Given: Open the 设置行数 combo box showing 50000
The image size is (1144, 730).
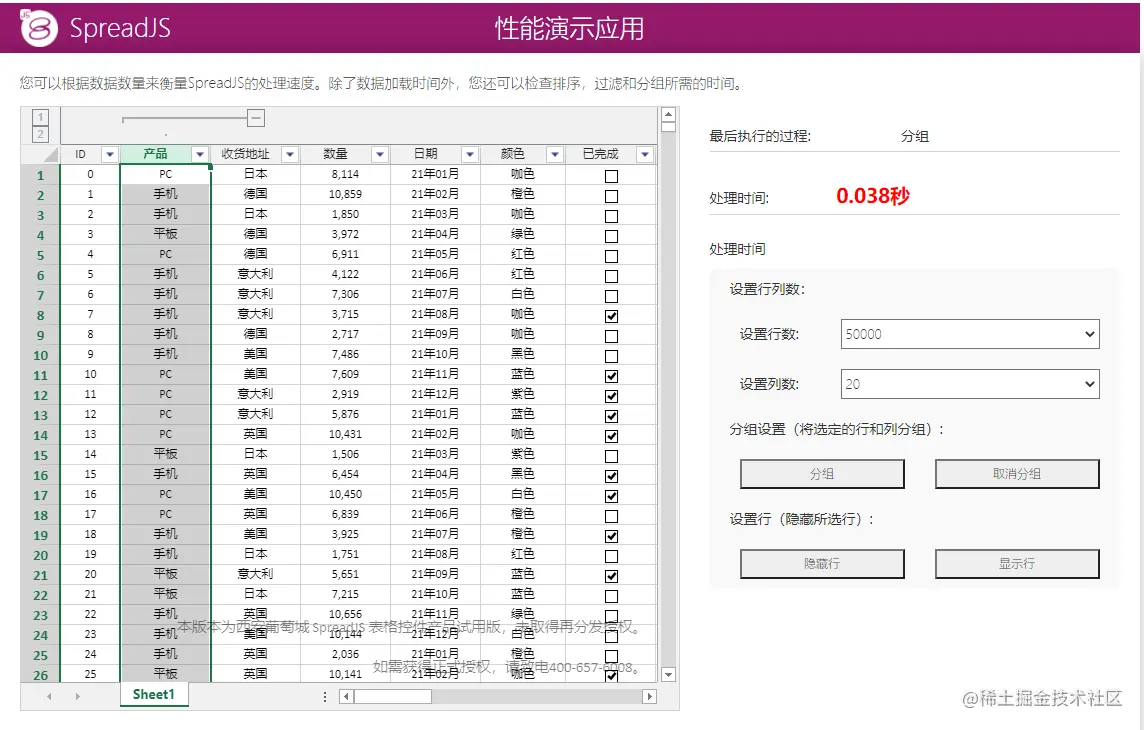Looking at the screenshot, I should click(x=970, y=334).
